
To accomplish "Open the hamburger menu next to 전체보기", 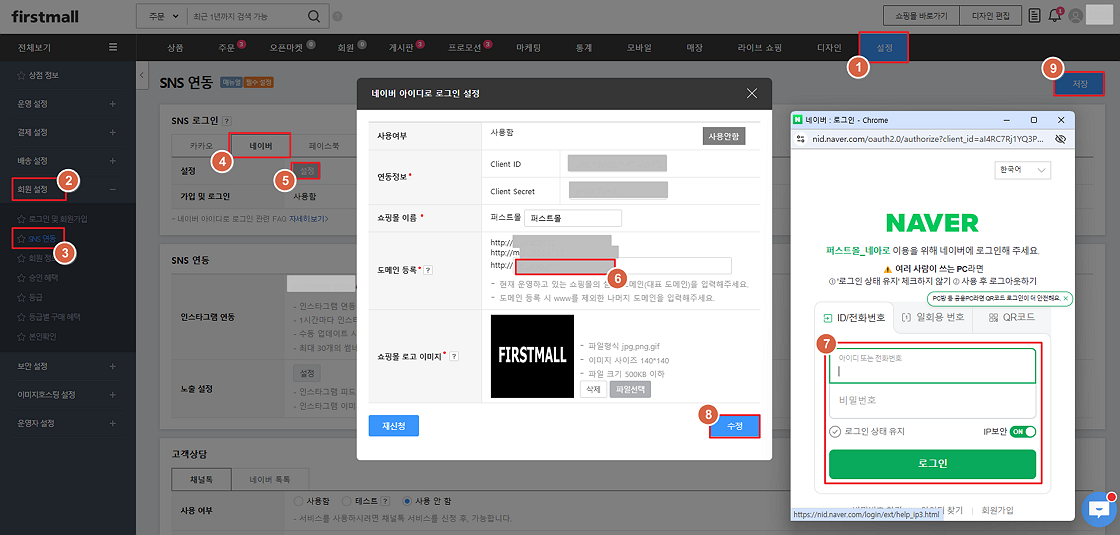I will 113,48.
